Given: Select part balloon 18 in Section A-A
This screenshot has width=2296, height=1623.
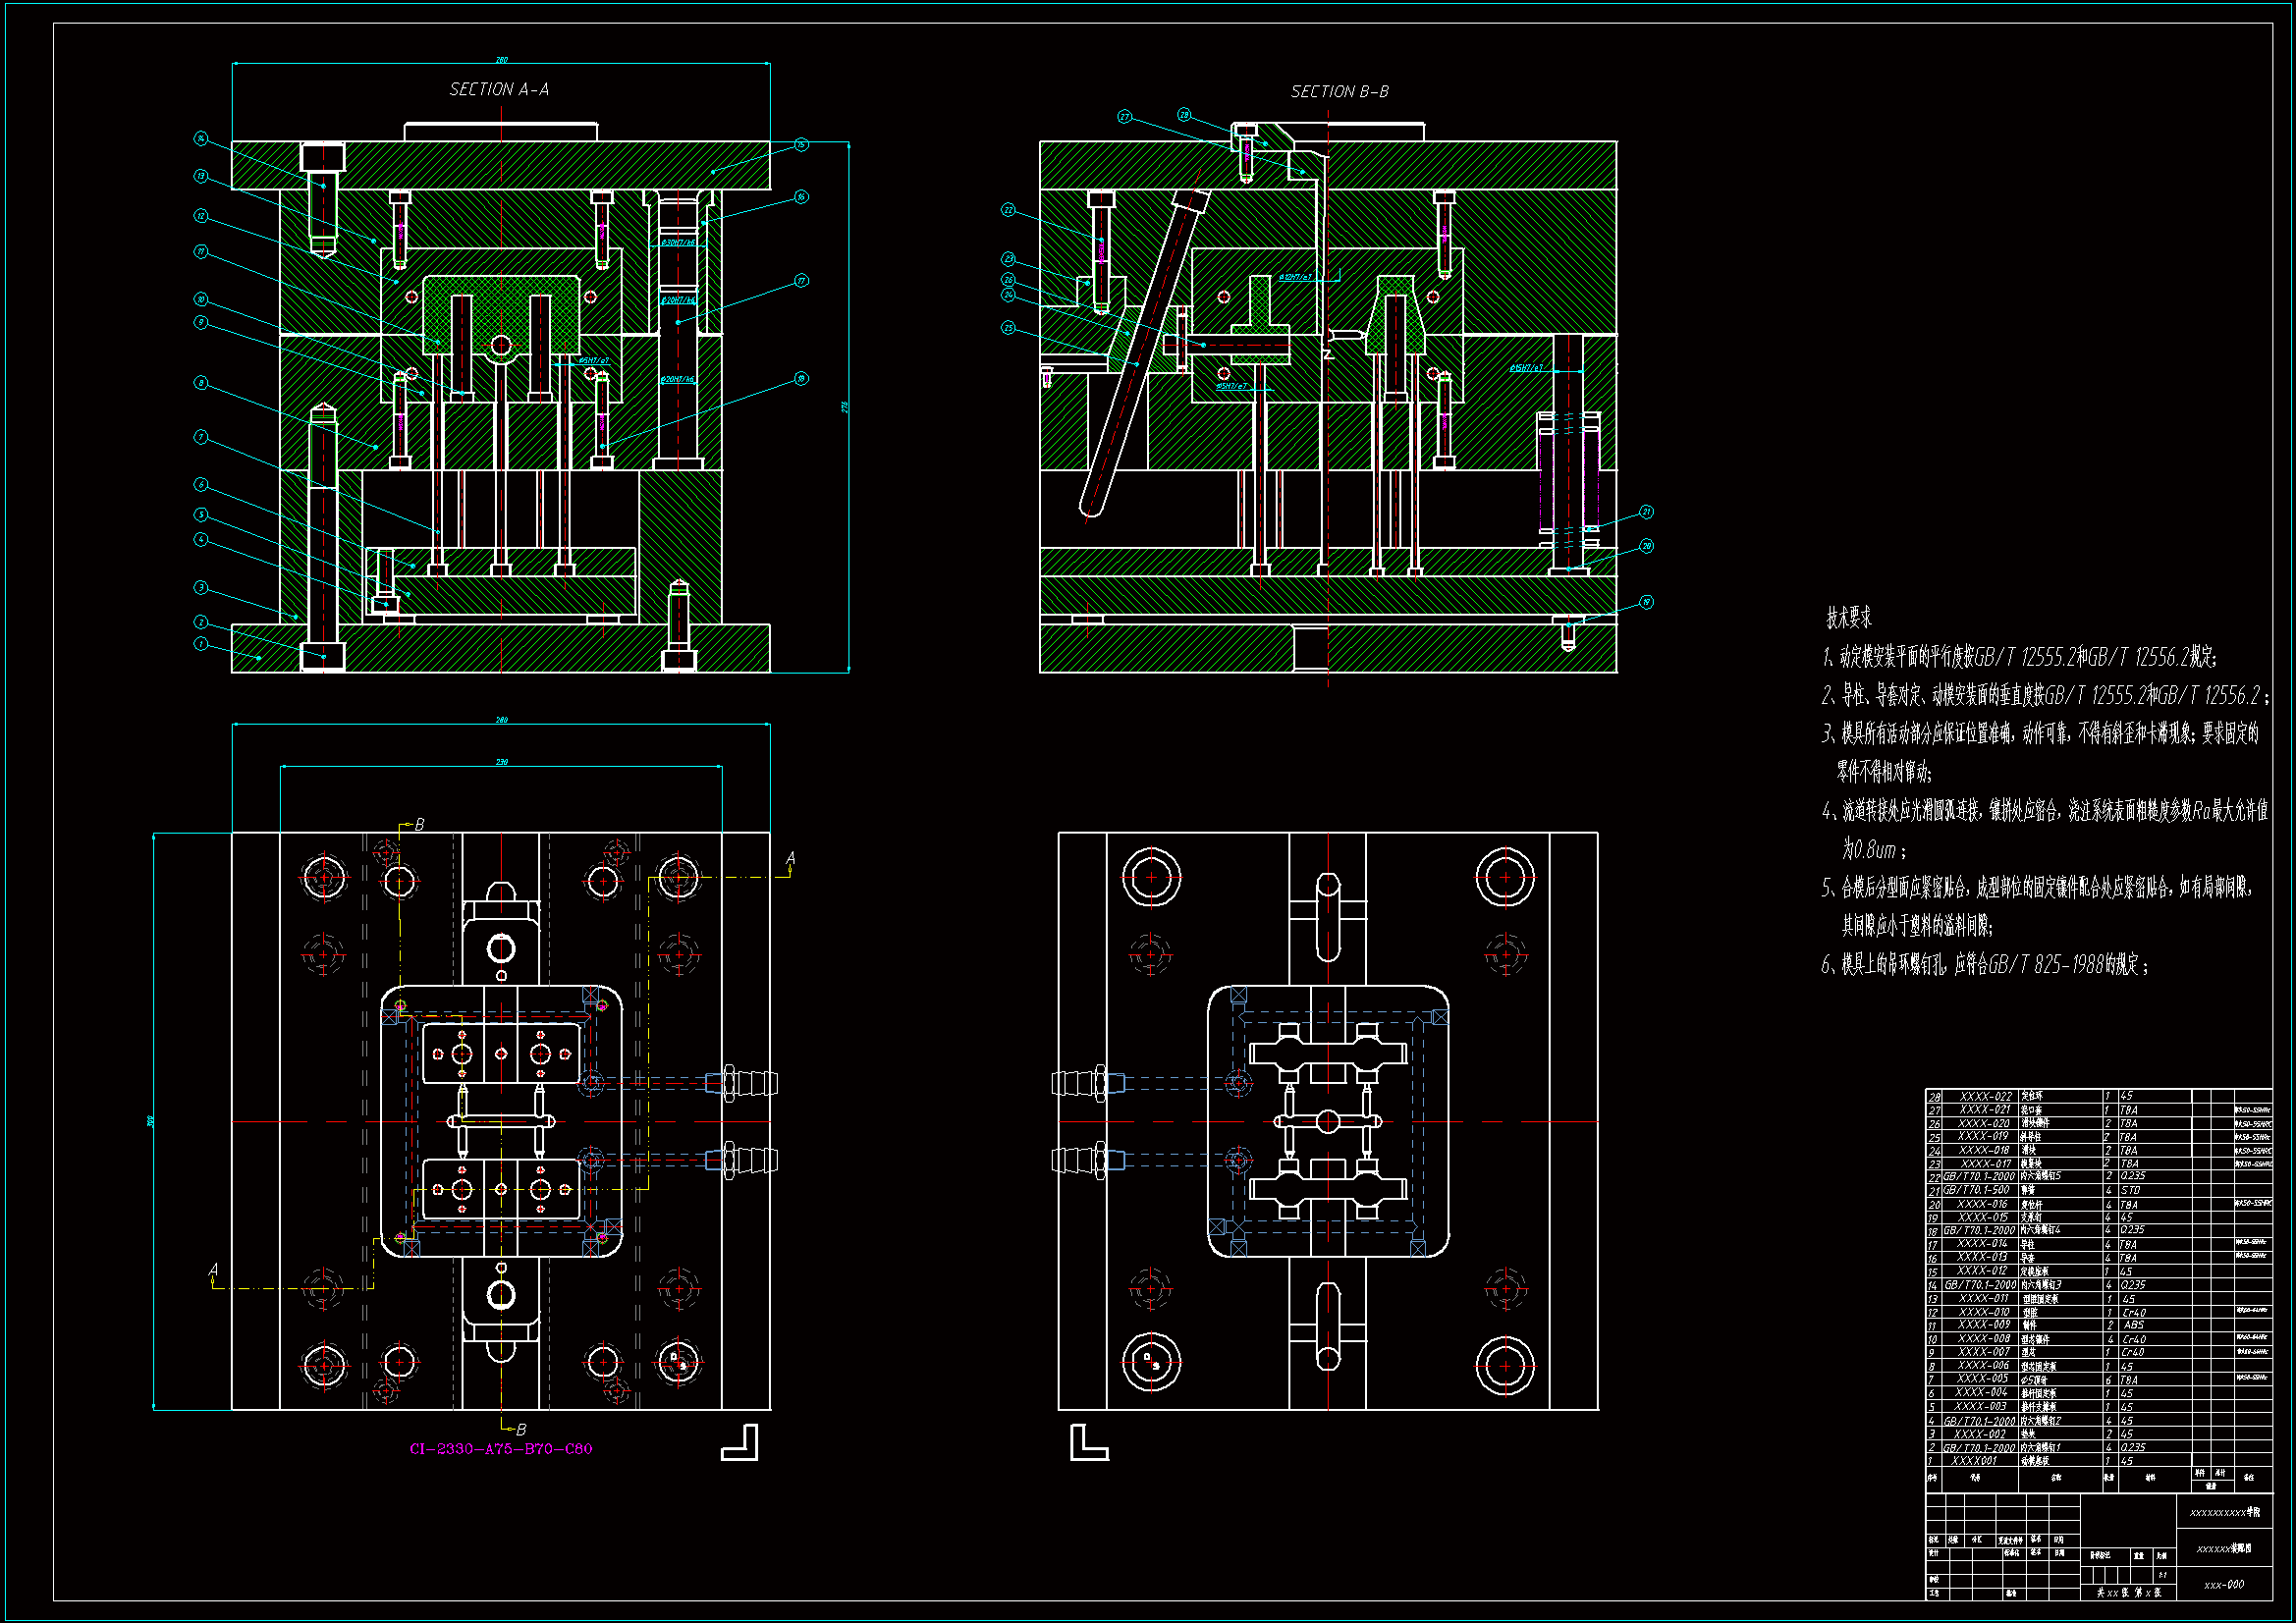Looking at the screenshot, I should [x=801, y=379].
